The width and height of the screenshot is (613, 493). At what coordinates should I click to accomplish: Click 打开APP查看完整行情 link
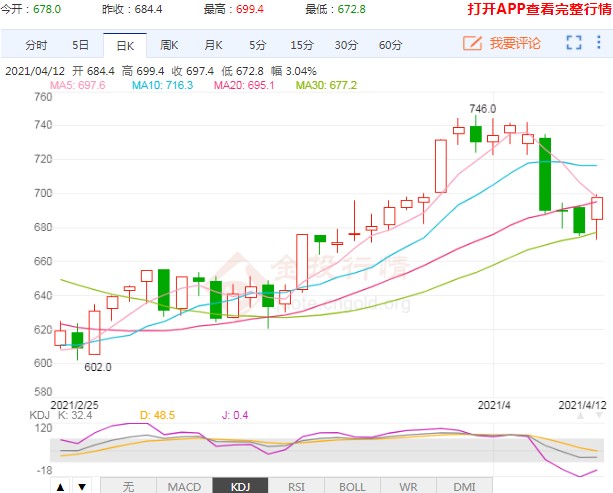540,9
